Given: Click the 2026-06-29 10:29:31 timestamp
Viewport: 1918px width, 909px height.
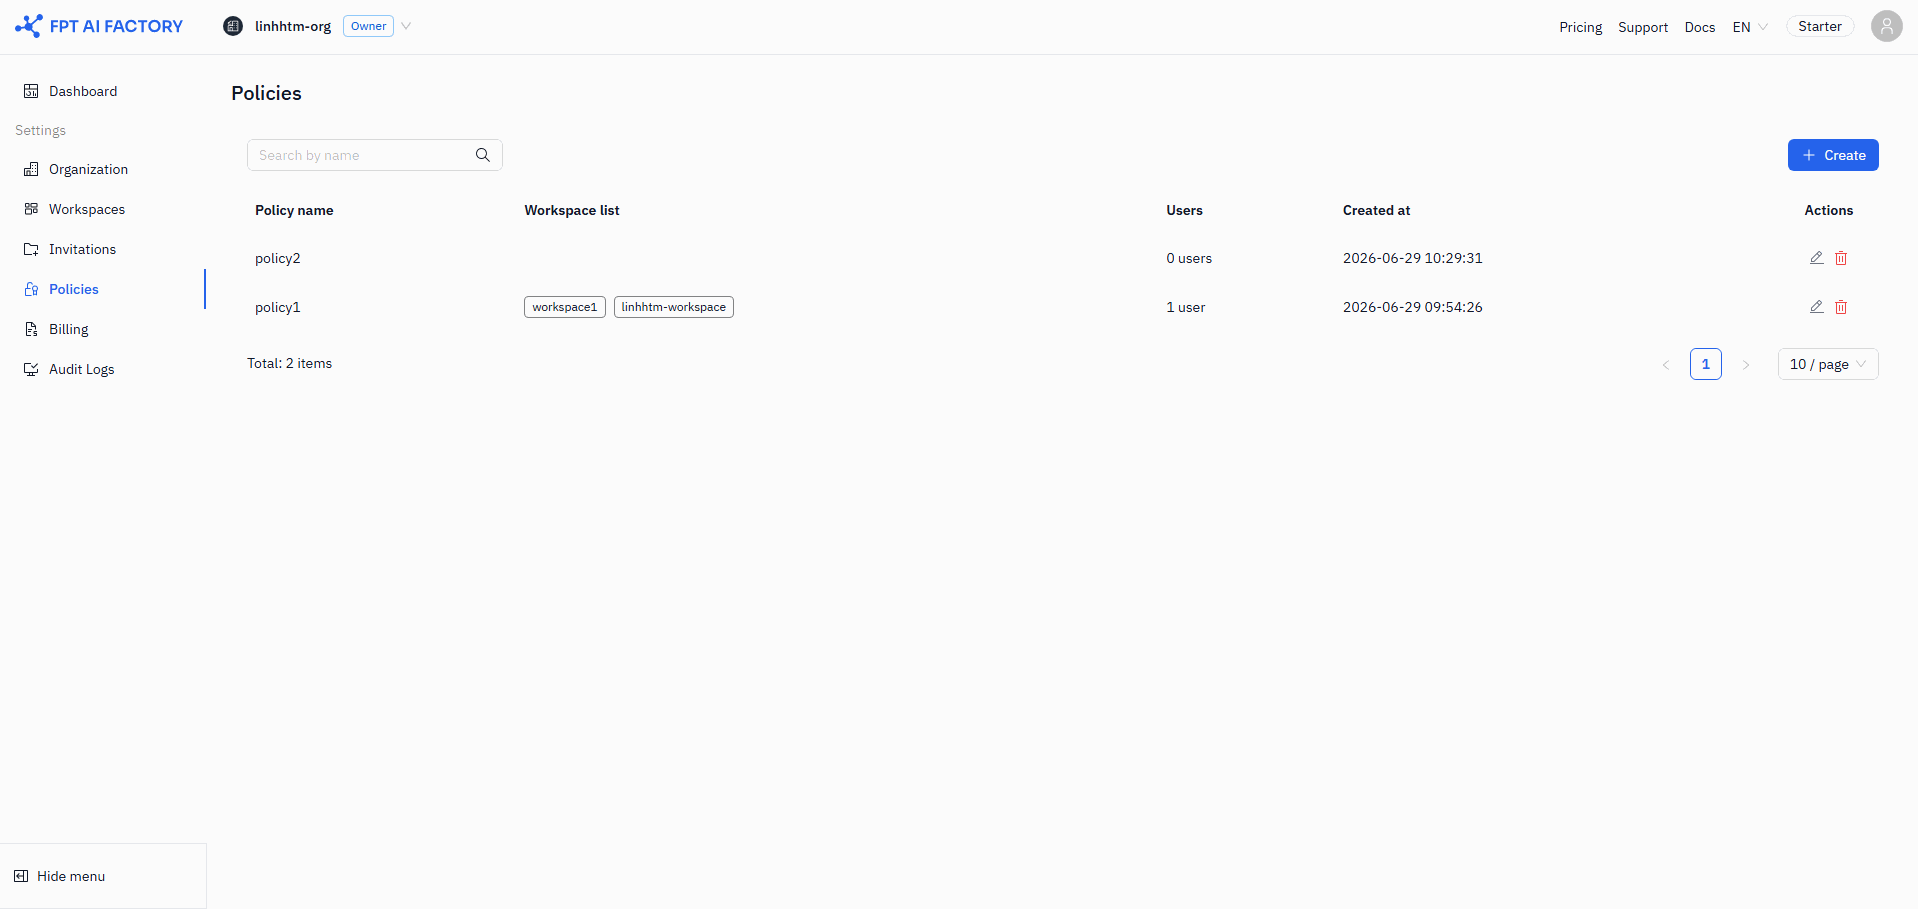Looking at the screenshot, I should click(1413, 258).
